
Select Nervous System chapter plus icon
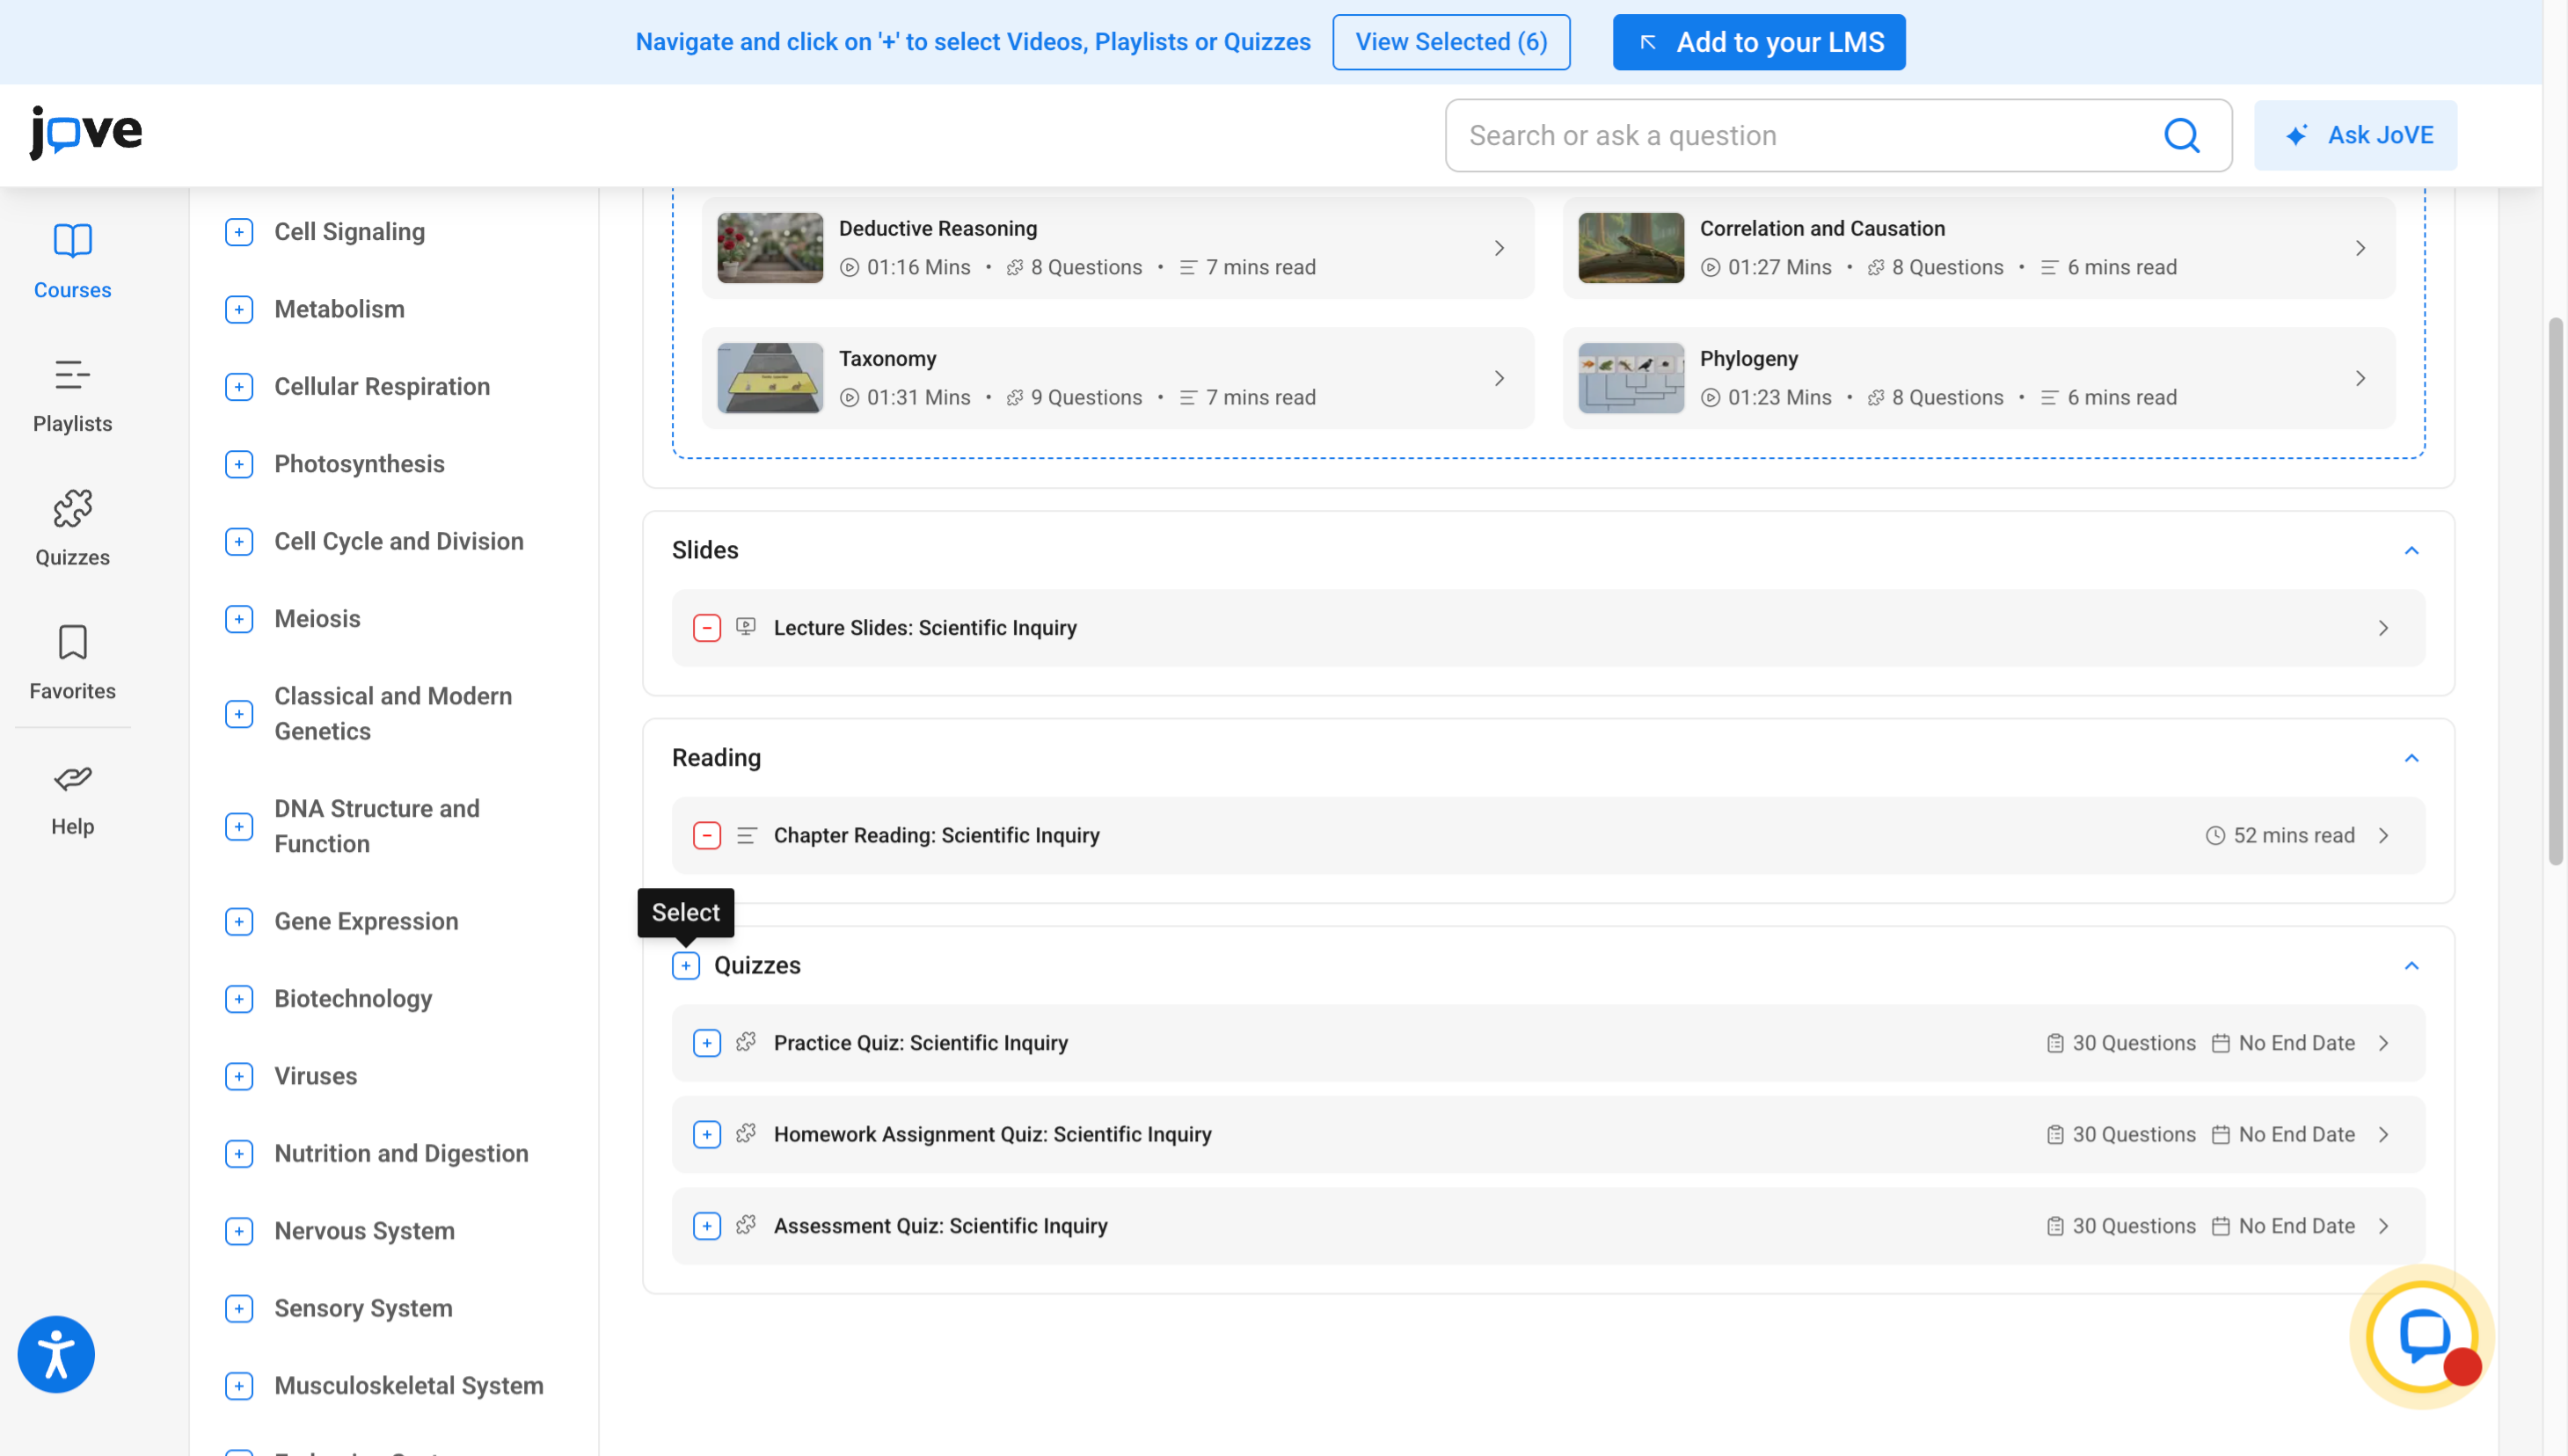tap(239, 1231)
